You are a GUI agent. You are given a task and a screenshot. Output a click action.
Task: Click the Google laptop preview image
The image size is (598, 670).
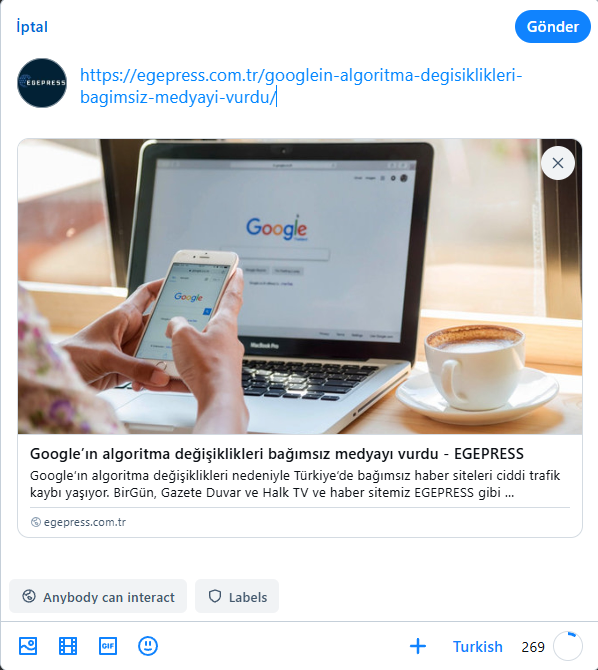[300, 286]
